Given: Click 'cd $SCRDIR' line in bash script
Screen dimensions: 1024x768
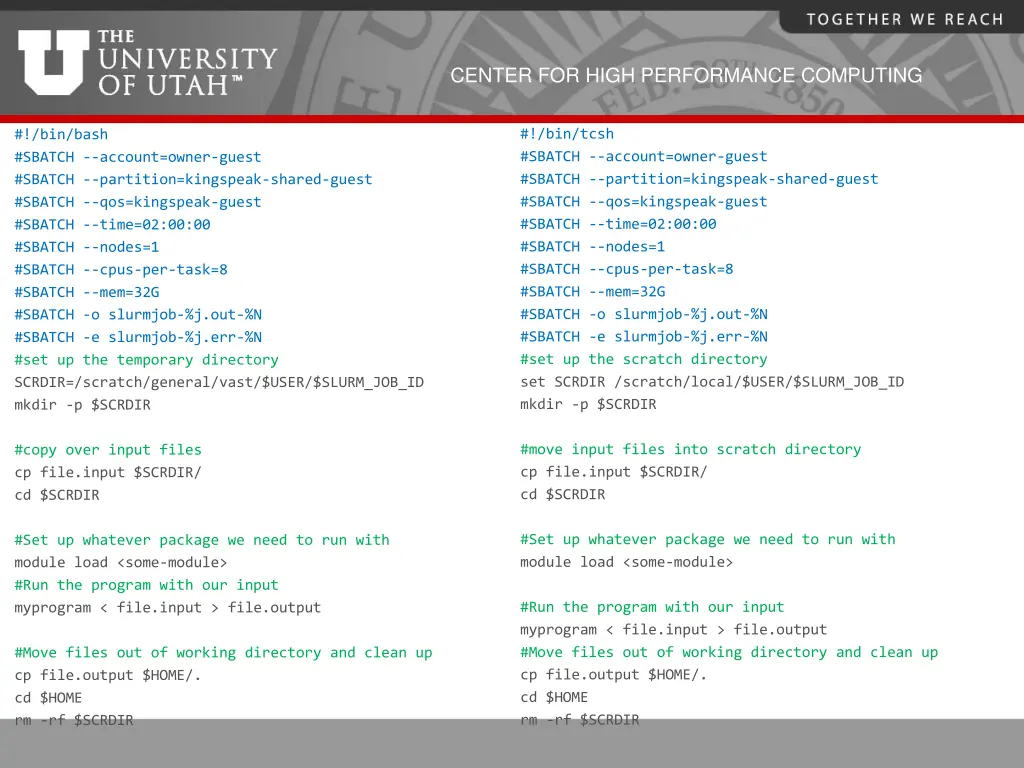Looking at the screenshot, I should pyautogui.click(x=57, y=495).
